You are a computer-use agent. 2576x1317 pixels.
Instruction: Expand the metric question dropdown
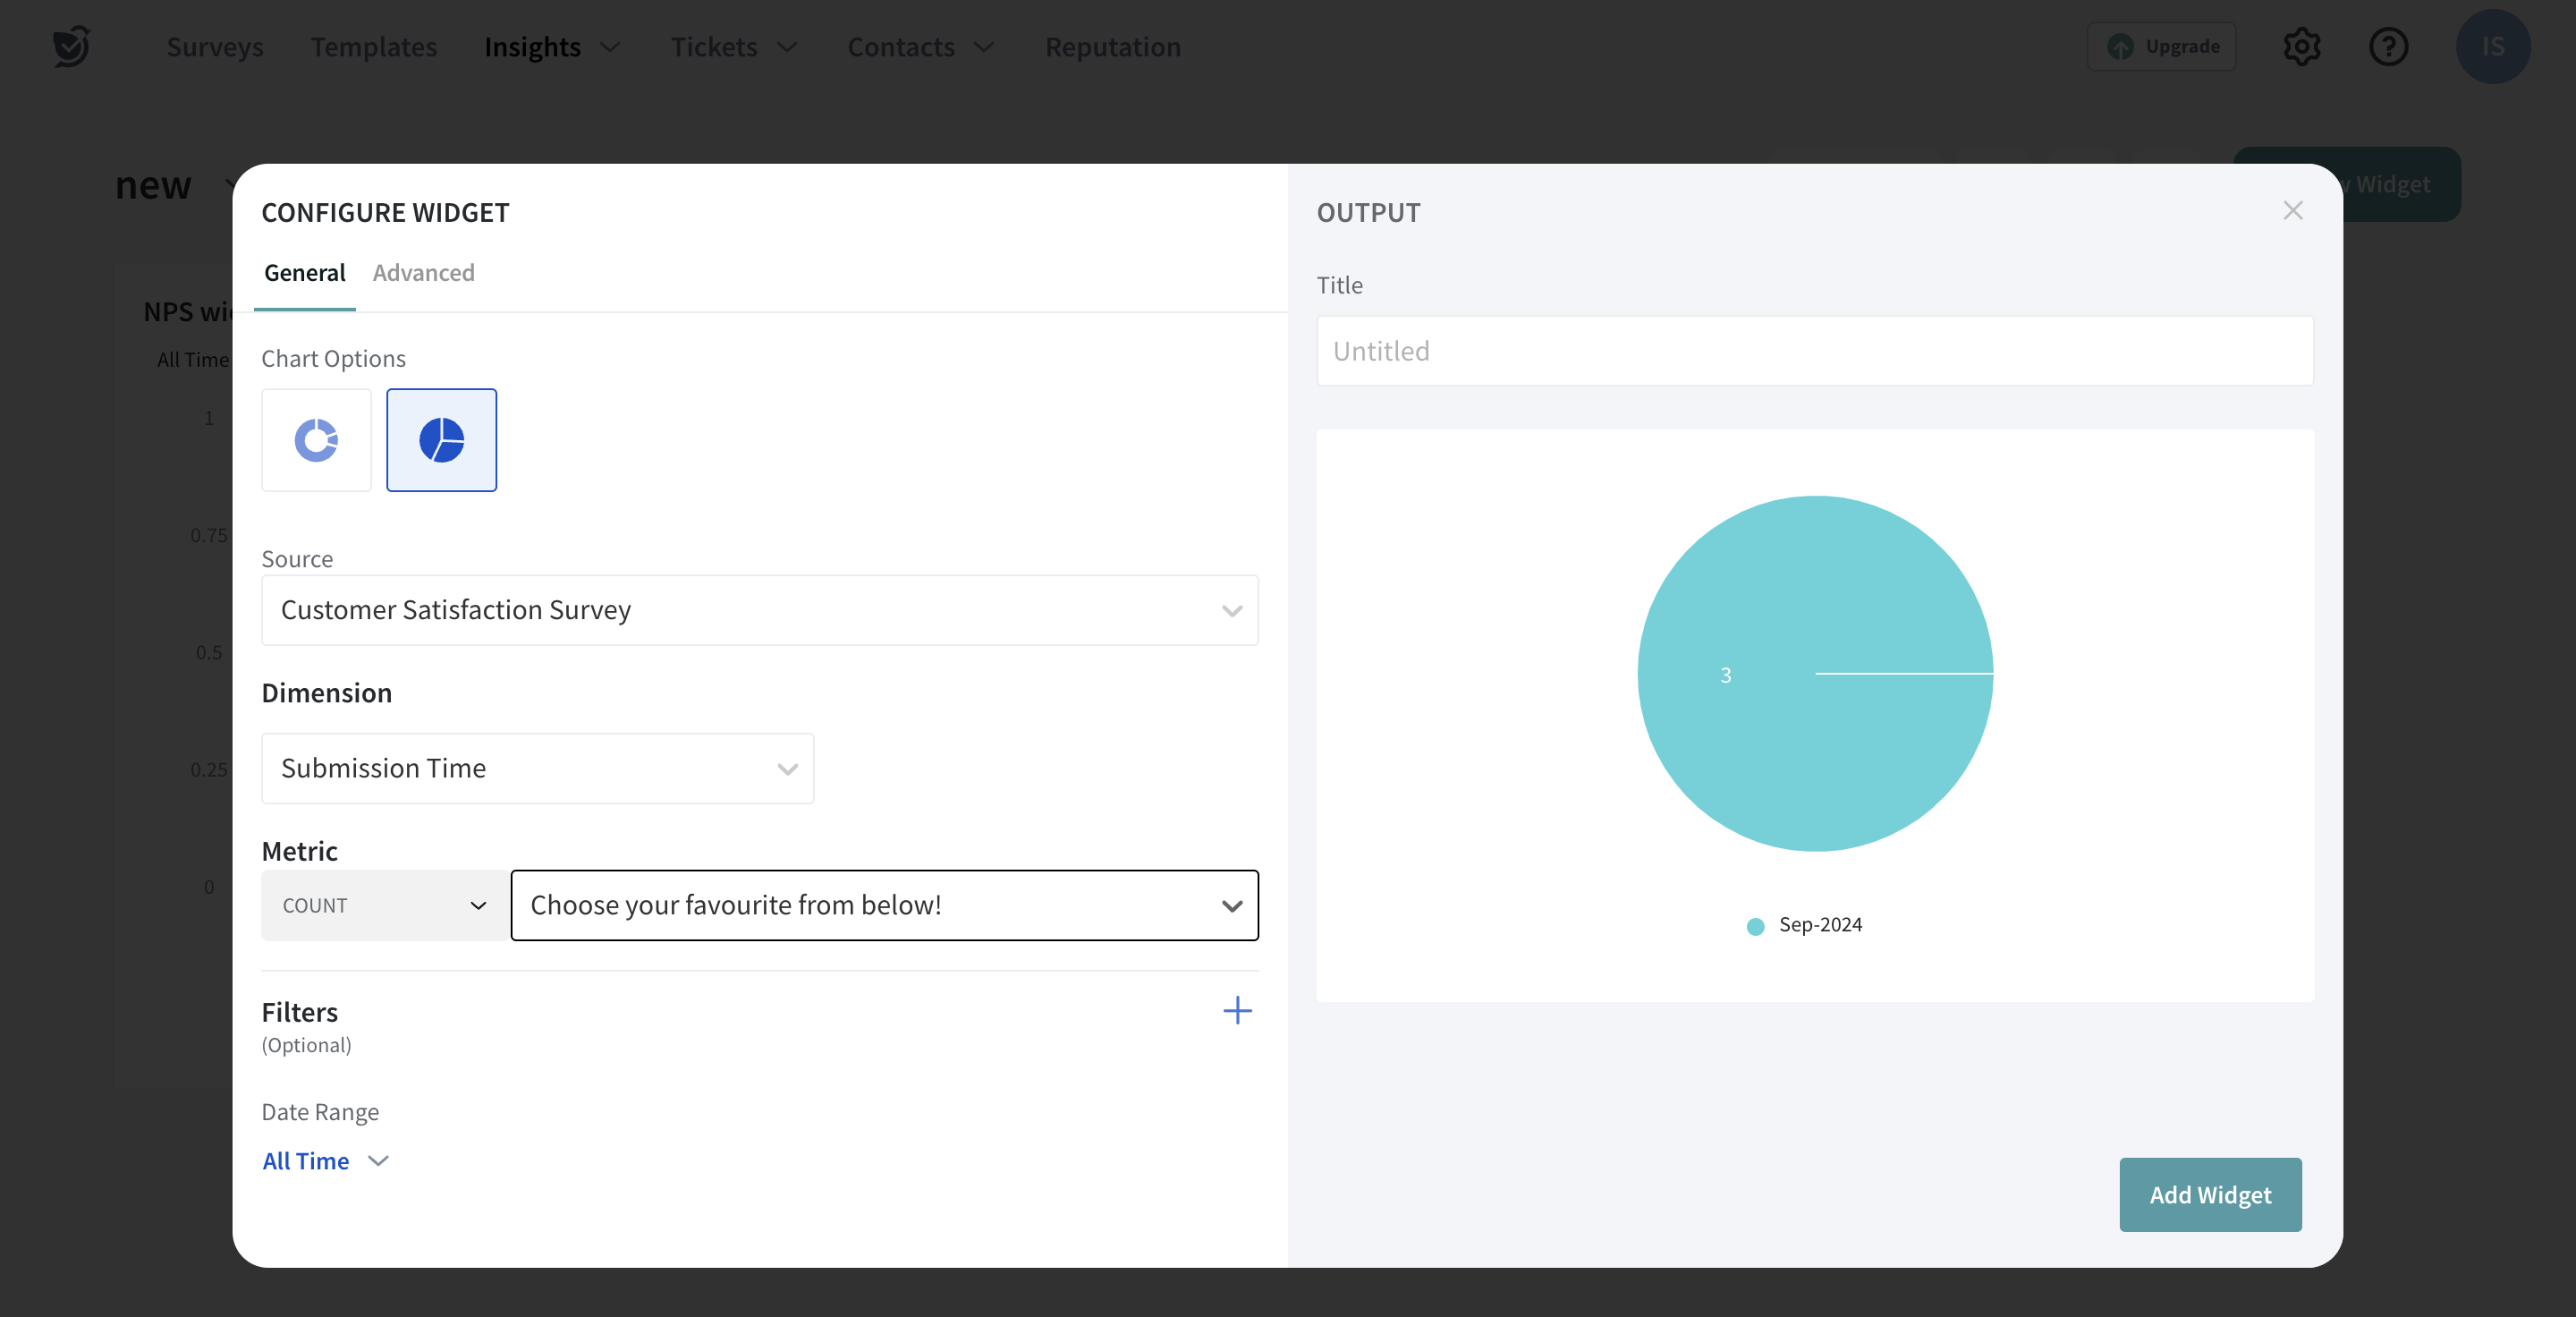point(884,905)
